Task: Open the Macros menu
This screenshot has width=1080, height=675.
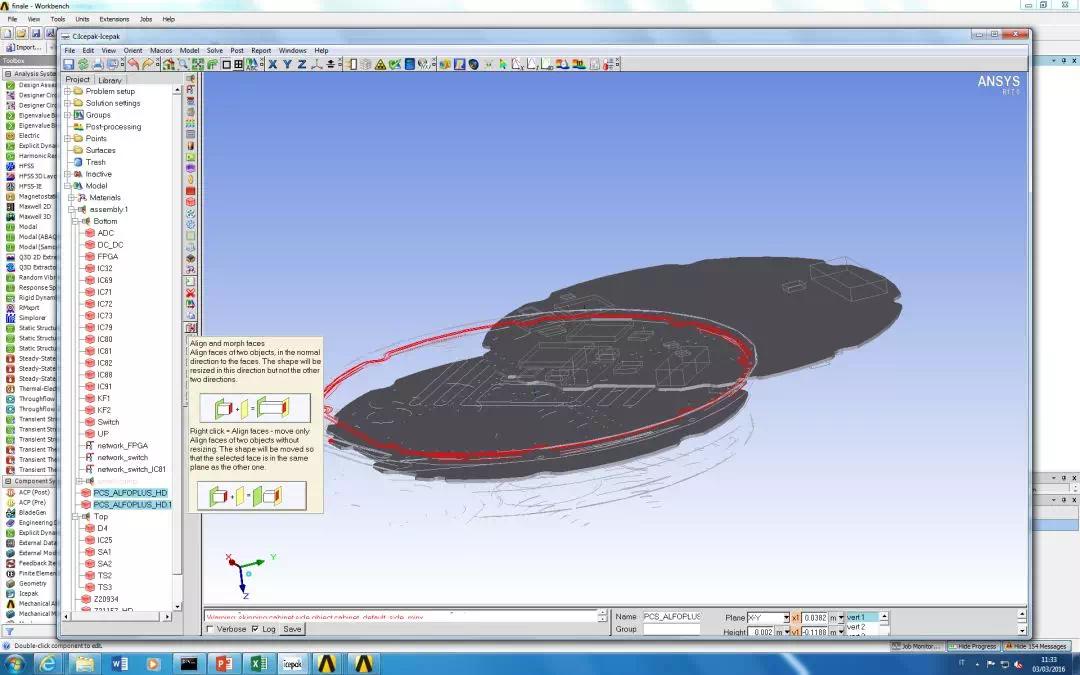Action: point(160,50)
